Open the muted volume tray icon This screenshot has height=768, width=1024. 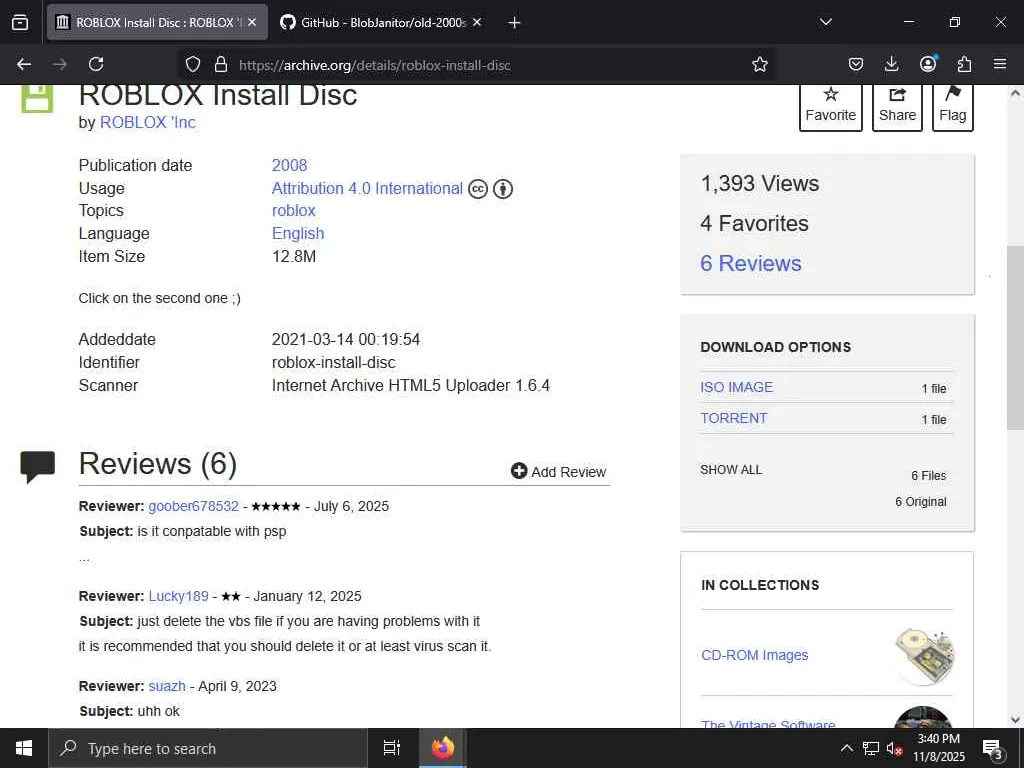[894, 748]
